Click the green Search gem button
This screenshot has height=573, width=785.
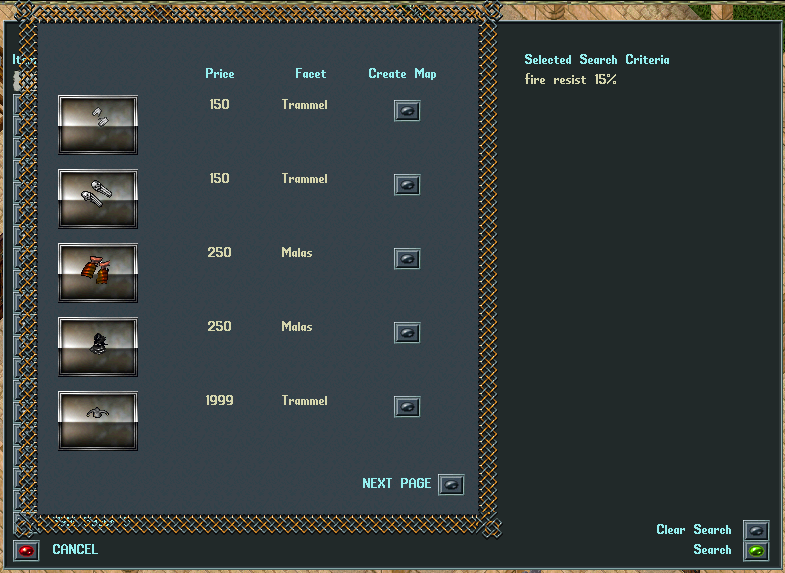click(x=756, y=551)
